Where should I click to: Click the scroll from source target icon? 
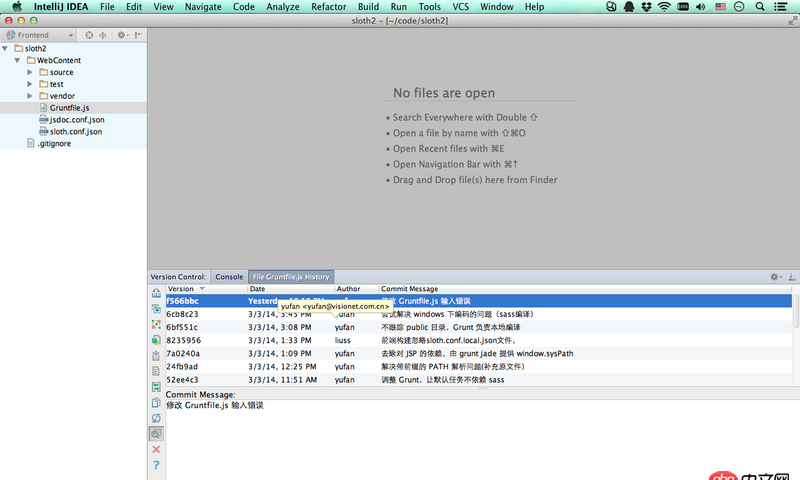coord(89,35)
